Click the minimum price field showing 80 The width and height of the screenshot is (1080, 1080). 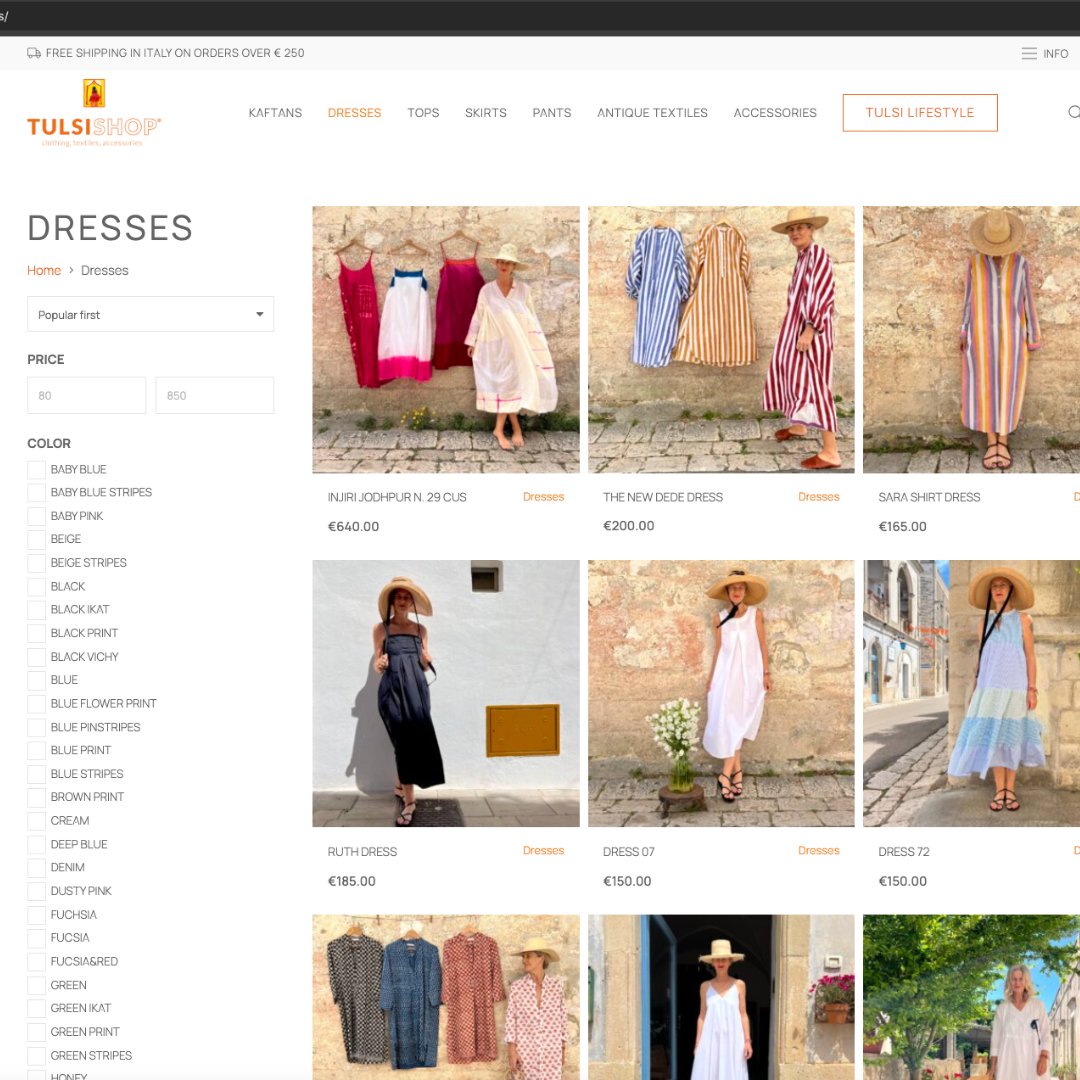tap(86, 395)
